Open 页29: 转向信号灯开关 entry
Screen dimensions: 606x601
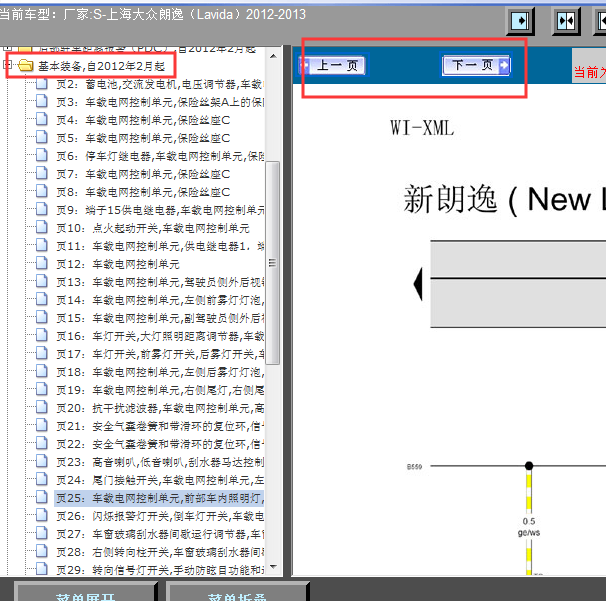(160, 570)
